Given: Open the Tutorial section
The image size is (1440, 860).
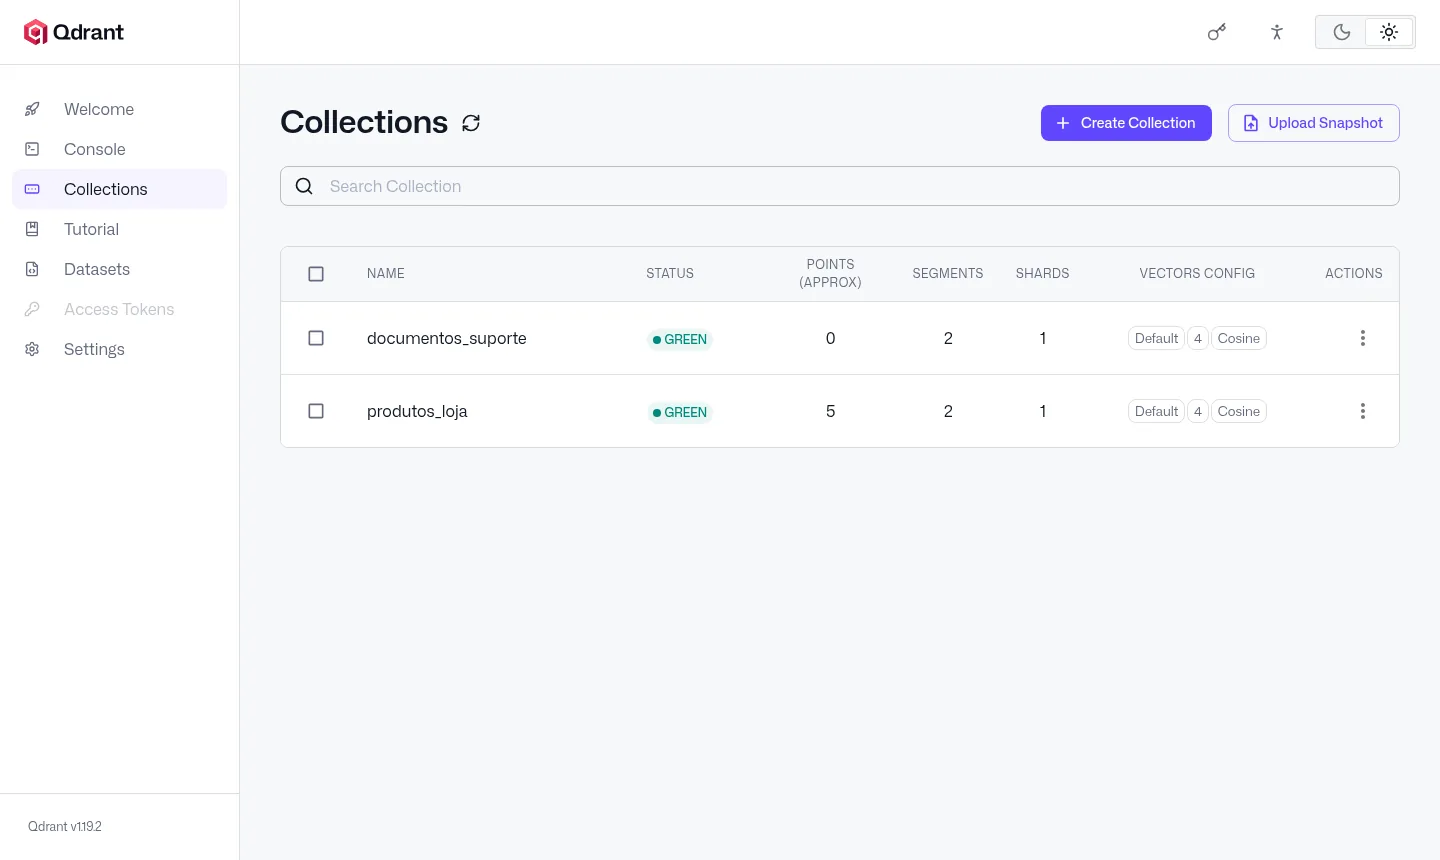Looking at the screenshot, I should coord(120,229).
